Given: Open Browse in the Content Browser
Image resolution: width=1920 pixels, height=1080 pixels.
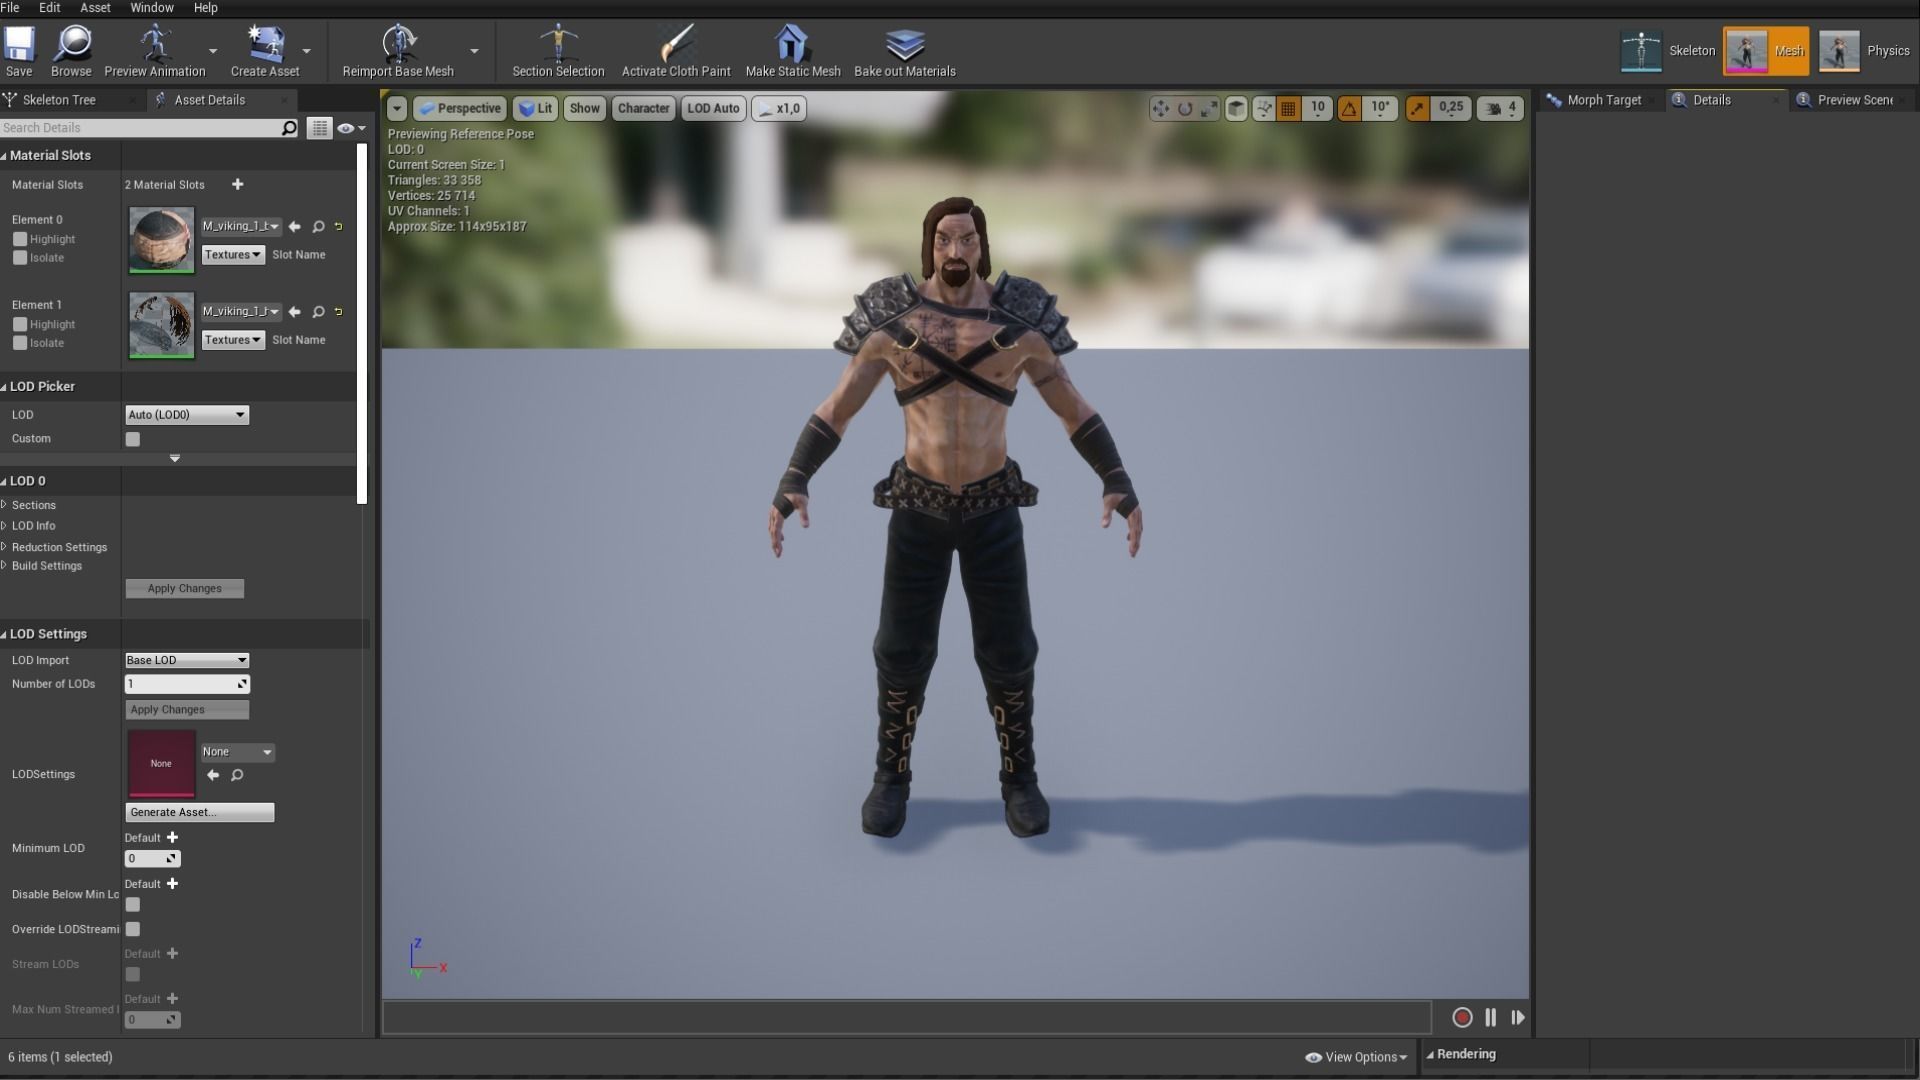Looking at the screenshot, I should click(71, 45).
